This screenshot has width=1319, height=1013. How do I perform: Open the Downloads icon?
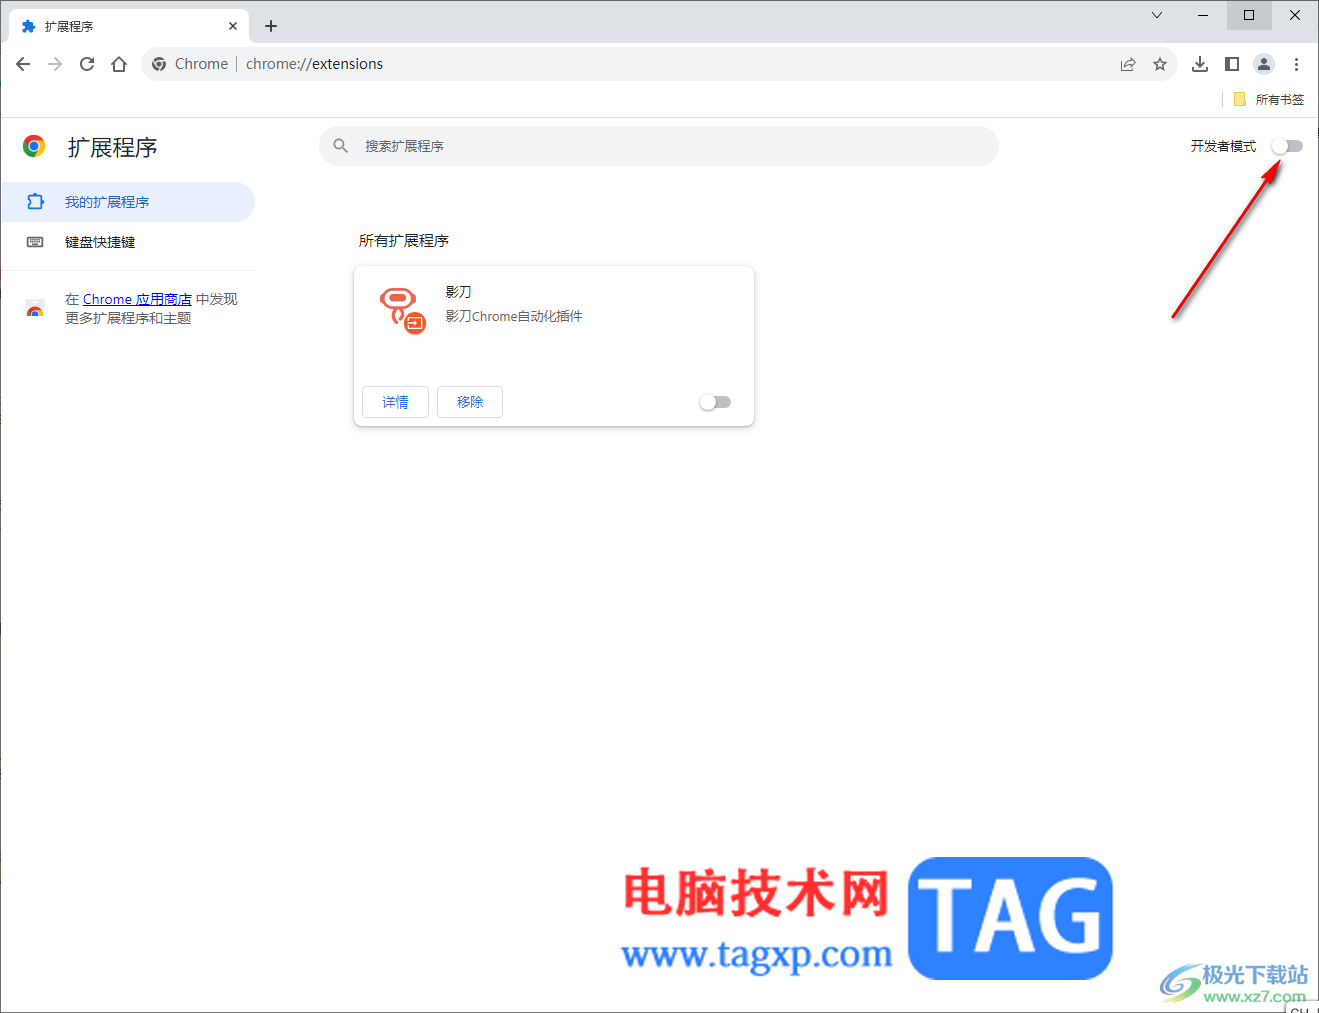click(x=1200, y=63)
